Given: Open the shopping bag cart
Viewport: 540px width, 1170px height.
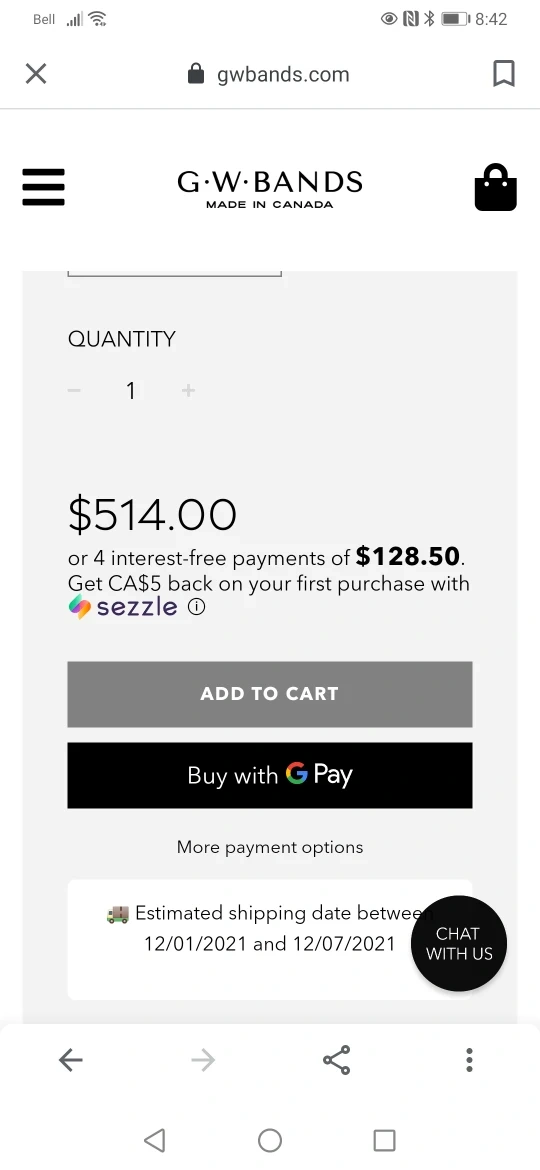Looking at the screenshot, I should pyautogui.click(x=495, y=187).
